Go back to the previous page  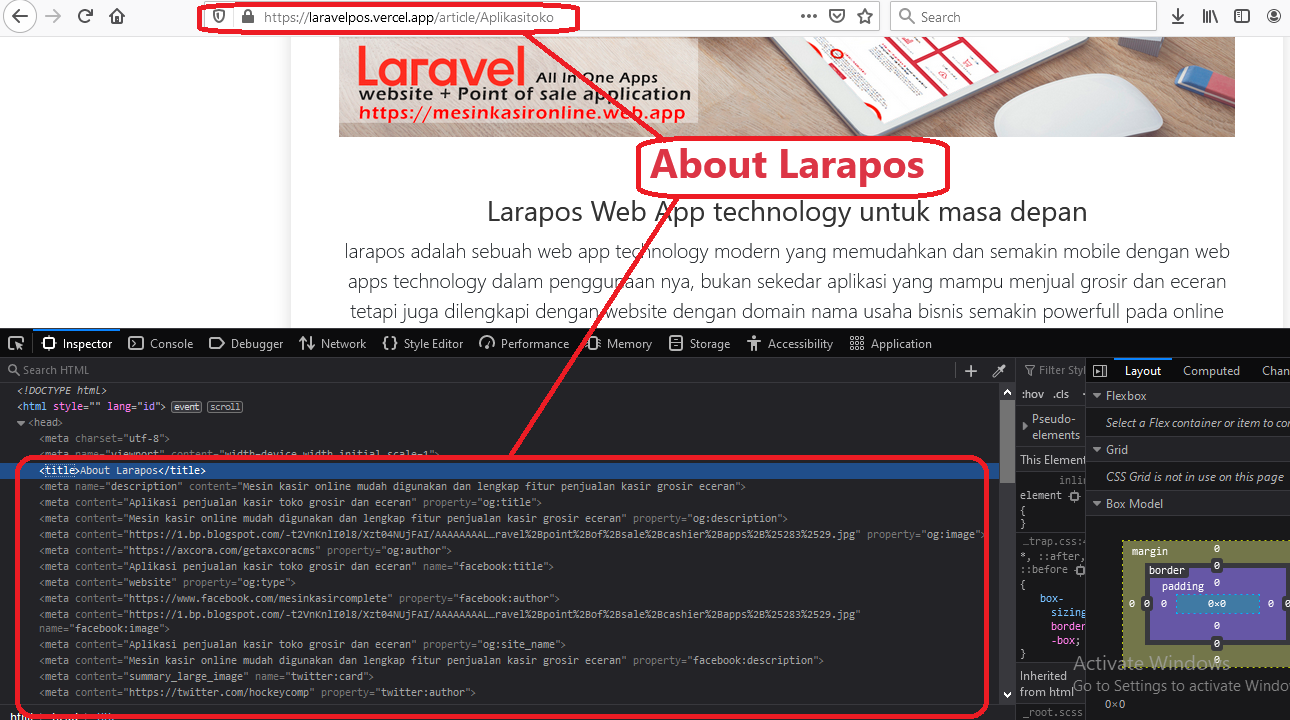20,16
